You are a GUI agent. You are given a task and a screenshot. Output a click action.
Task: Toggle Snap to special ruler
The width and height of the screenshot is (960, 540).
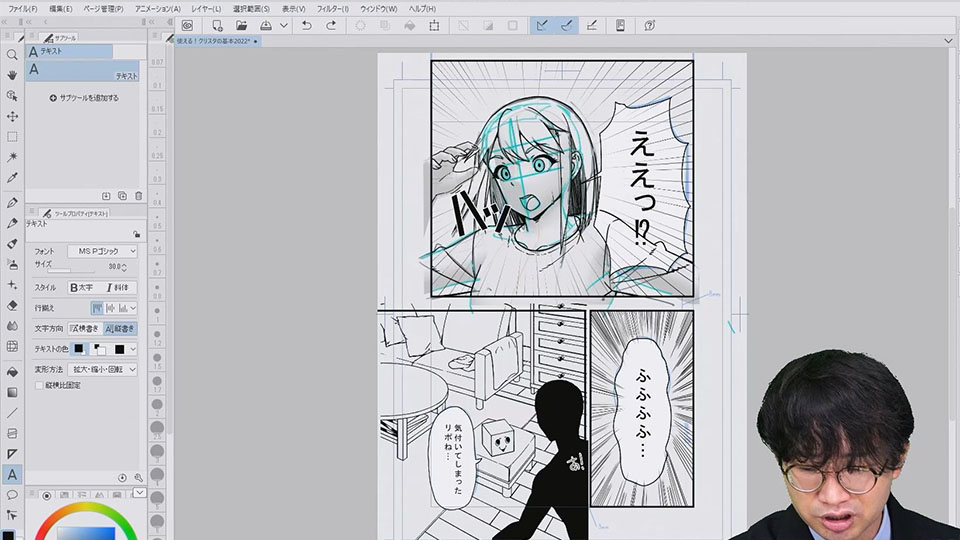(566, 26)
